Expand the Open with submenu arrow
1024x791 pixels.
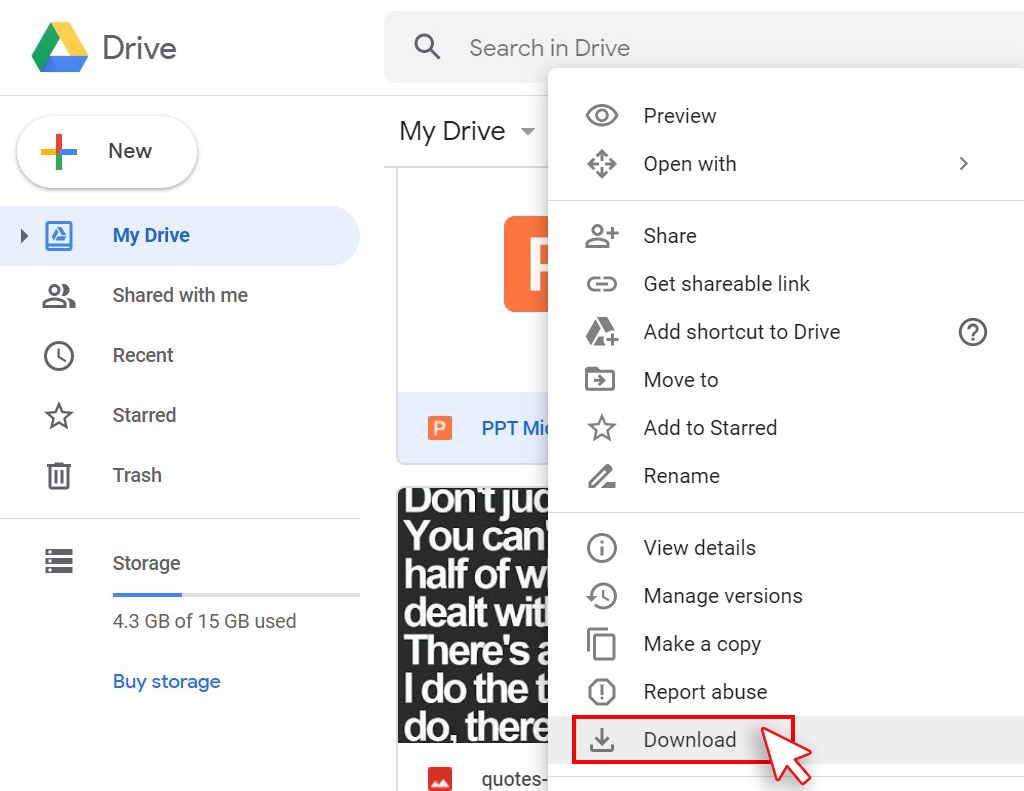pos(963,164)
